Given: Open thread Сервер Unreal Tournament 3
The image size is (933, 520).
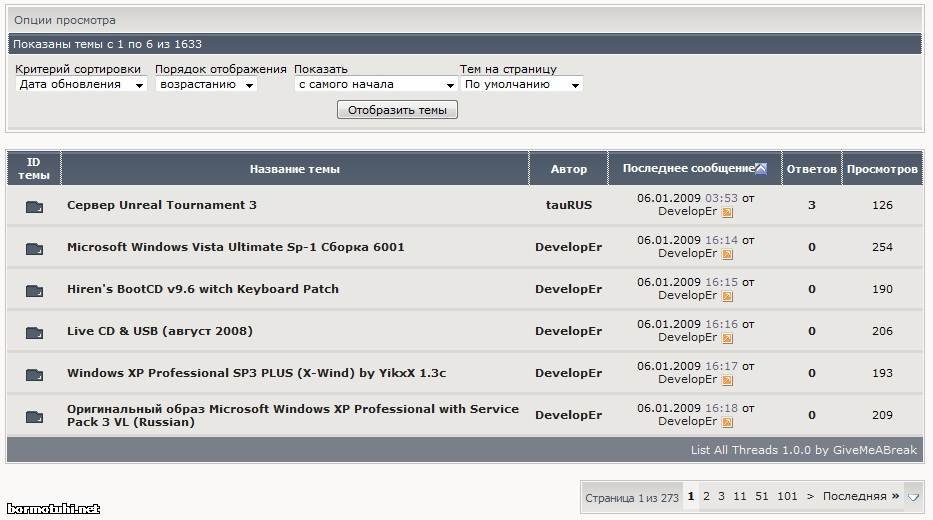Looking at the screenshot, I should (x=162, y=205).
